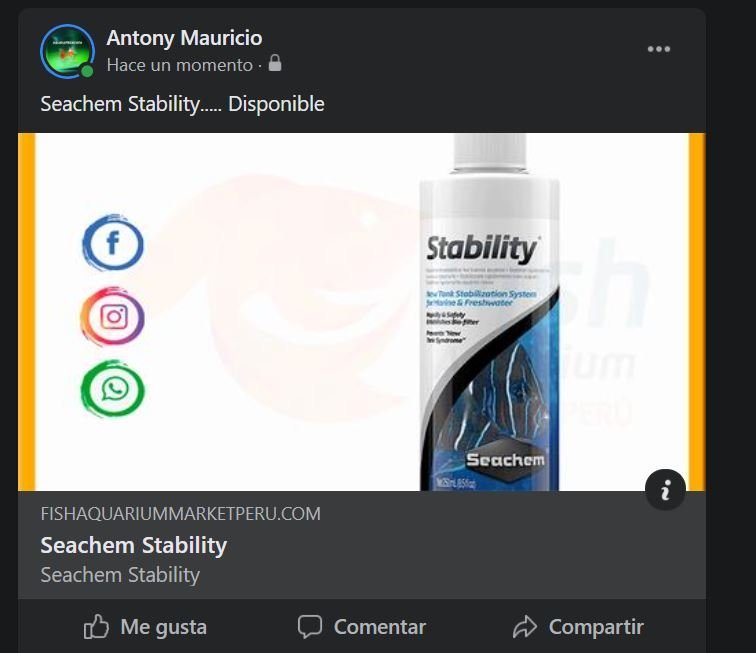The image size is (756, 653).
Task: Click the Comentar button label
Action: [x=379, y=627]
